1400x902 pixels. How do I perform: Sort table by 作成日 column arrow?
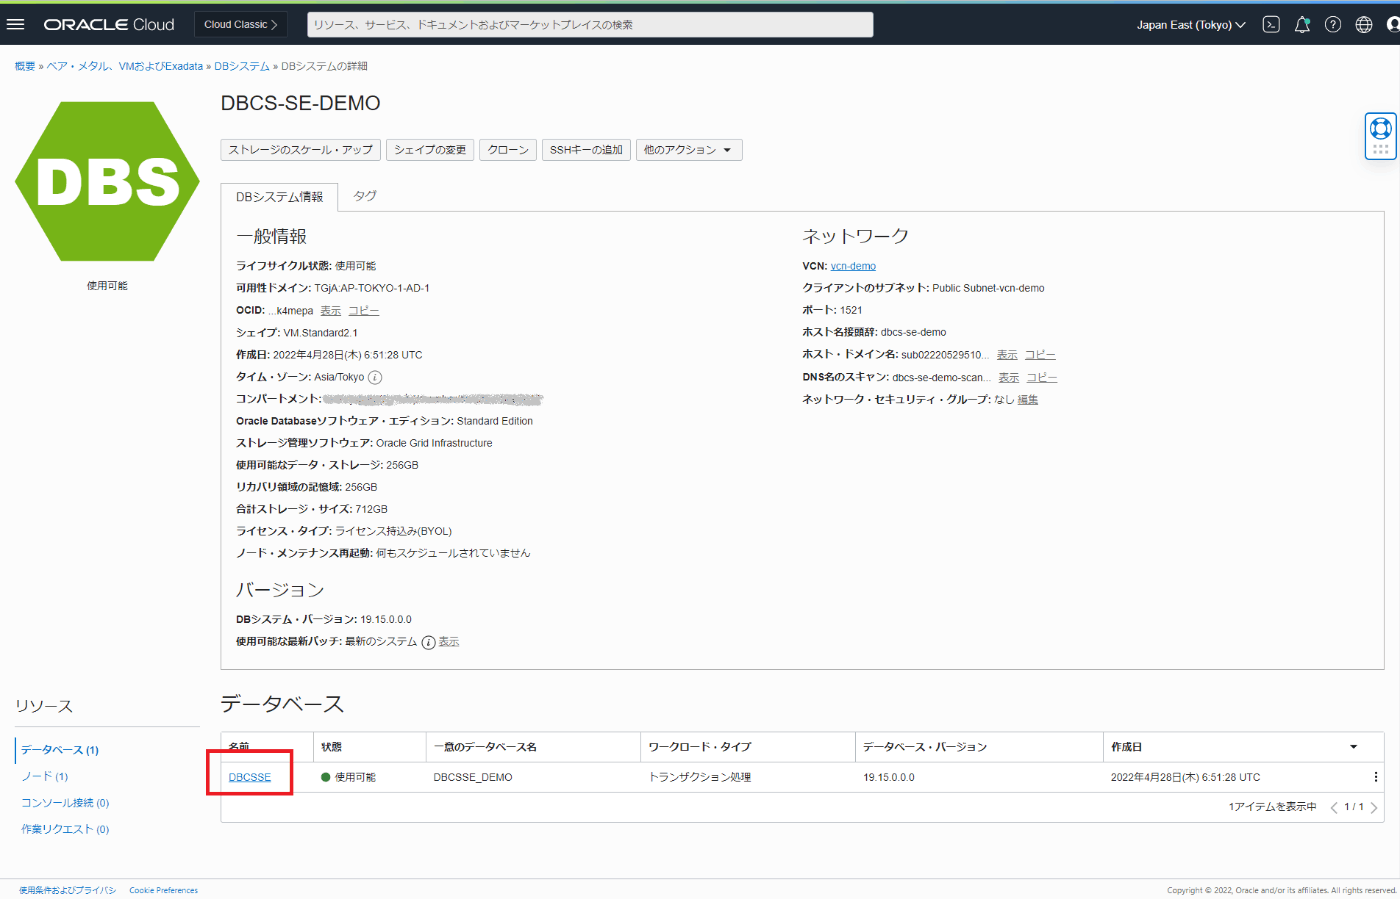click(1354, 747)
